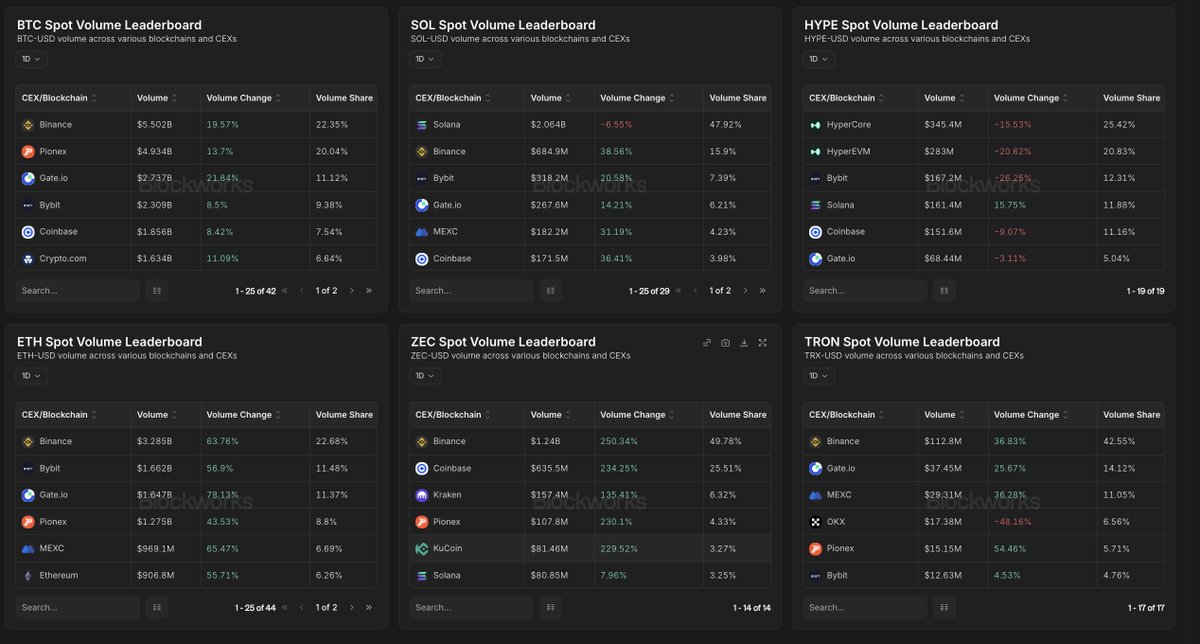This screenshot has height=644, width=1200.
Task: Go to next page in SOL leaderboard
Action: click(x=745, y=291)
